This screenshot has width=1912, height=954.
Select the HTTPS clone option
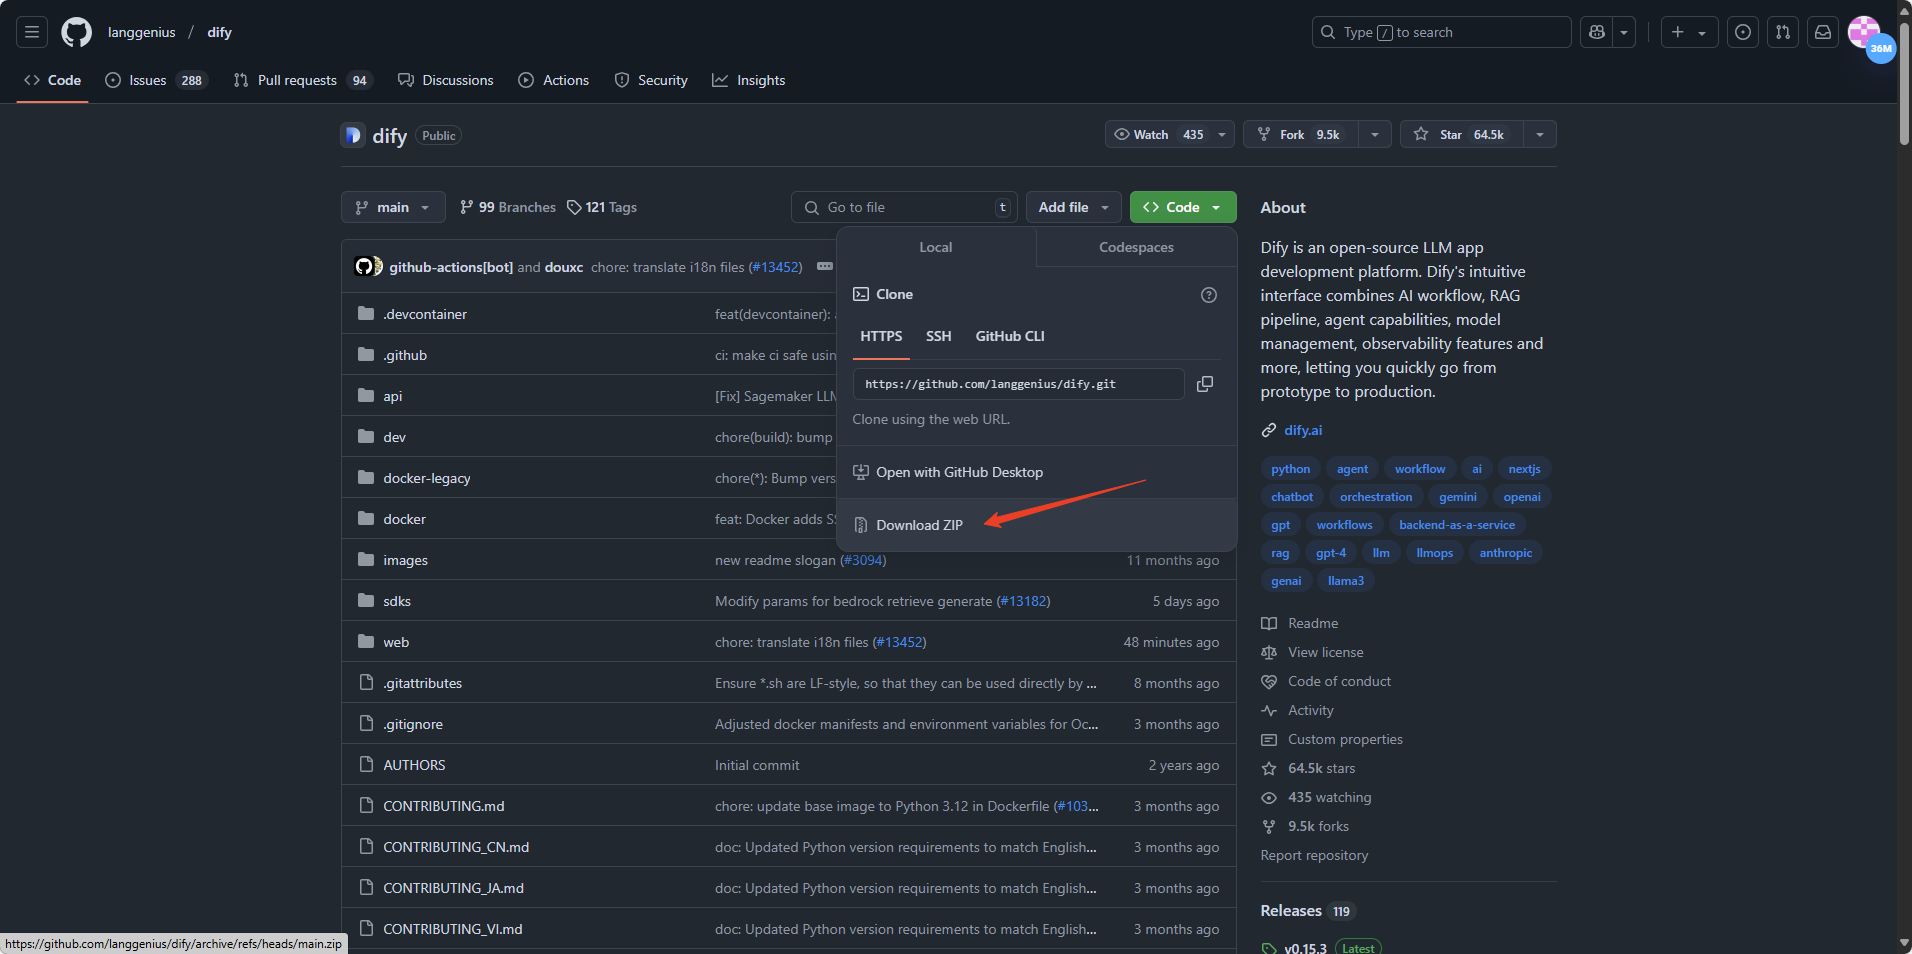click(x=881, y=336)
